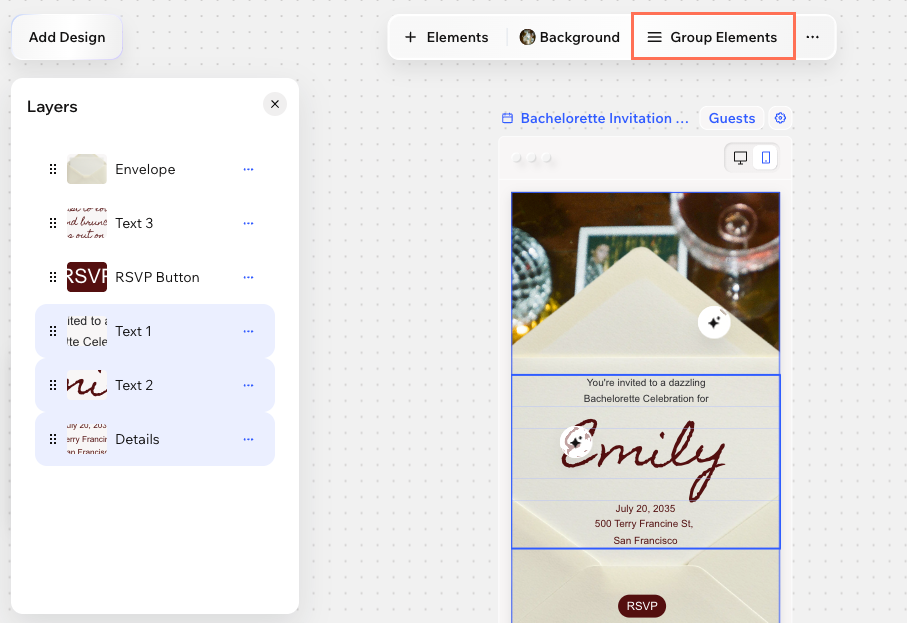Click the hamburger icon in Group Elements
The height and width of the screenshot is (623, 907).
click(x=655, y=36)
